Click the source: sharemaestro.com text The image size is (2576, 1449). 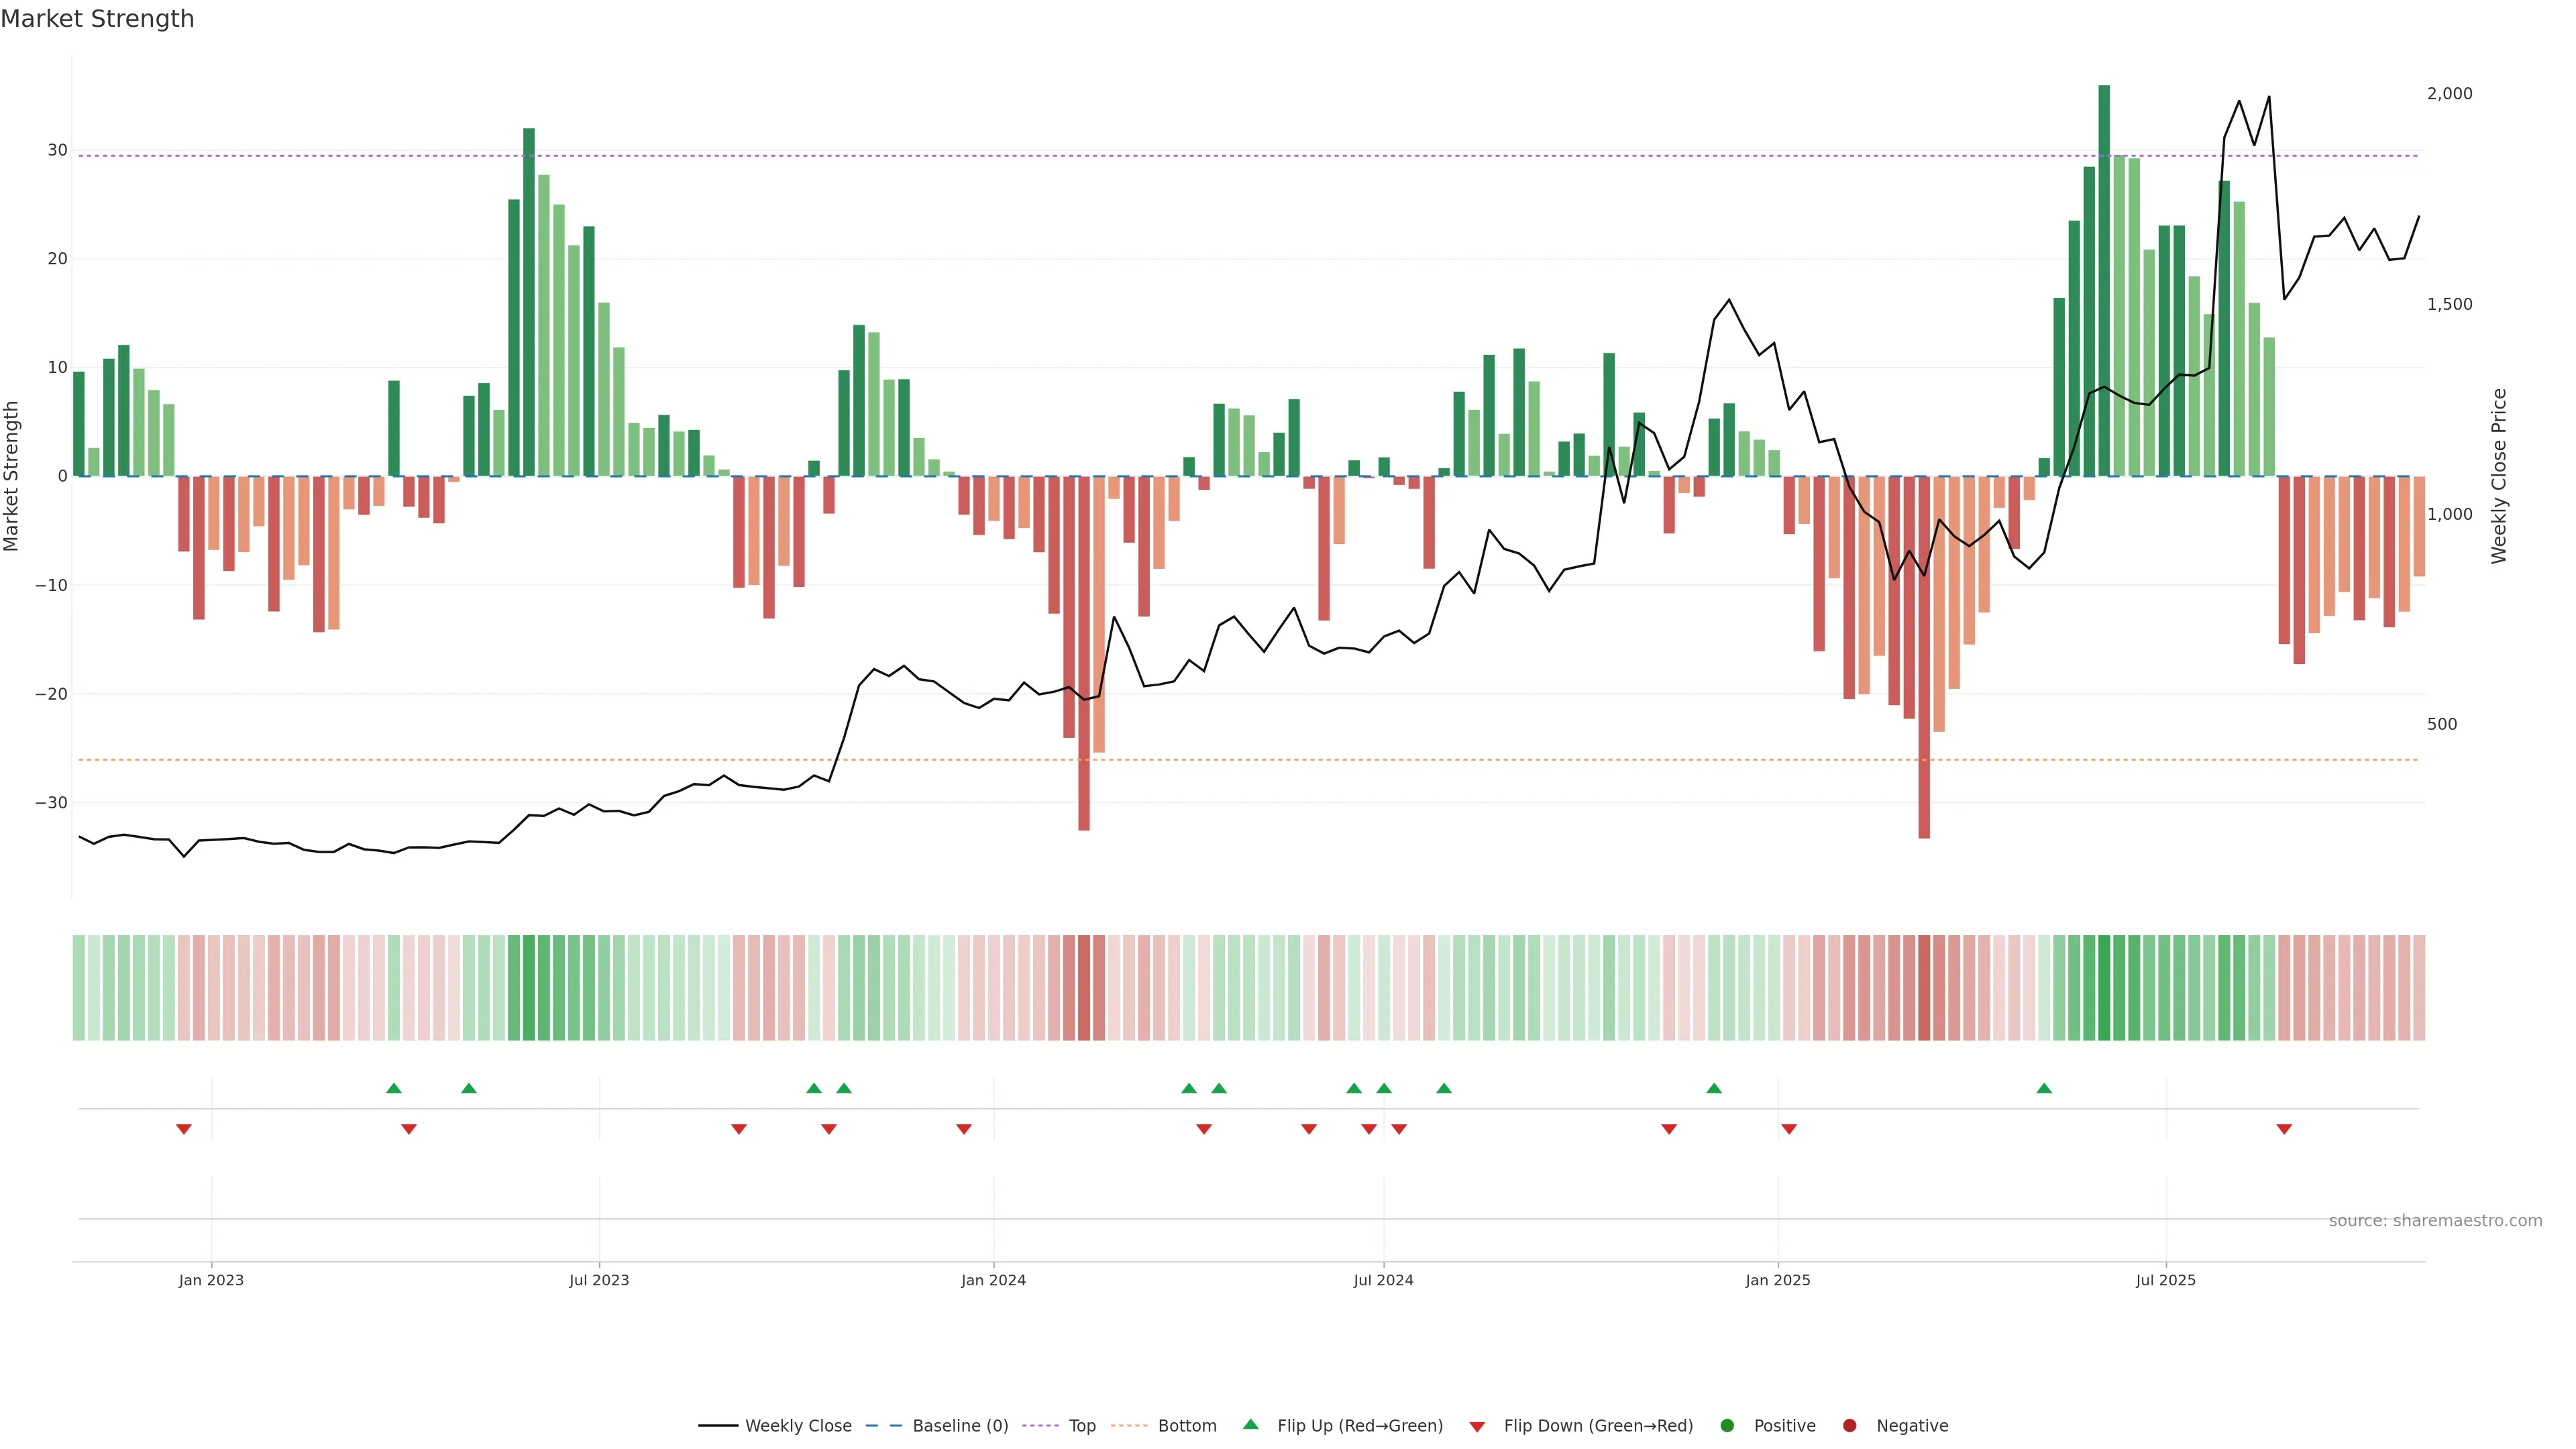2435,1221
